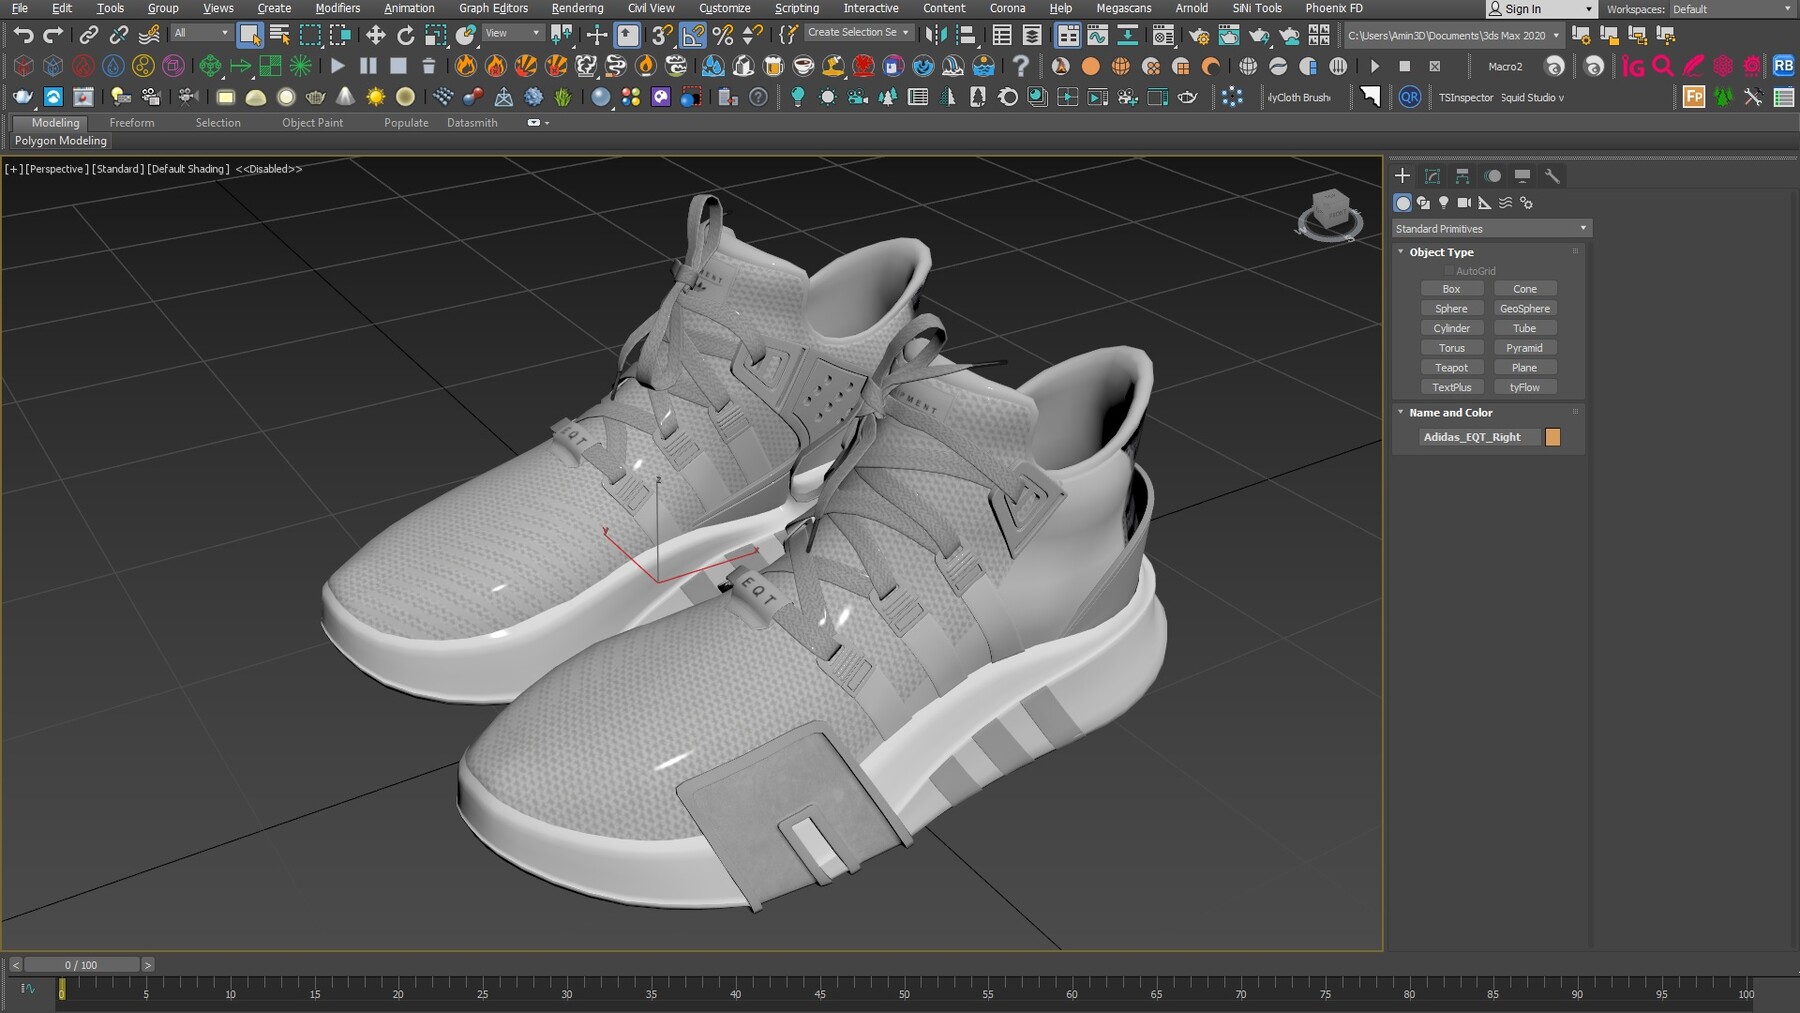Click the Select and Link icon
Image resolution: width=1800 pixels, height=1013 pixels.
(88, 34)
